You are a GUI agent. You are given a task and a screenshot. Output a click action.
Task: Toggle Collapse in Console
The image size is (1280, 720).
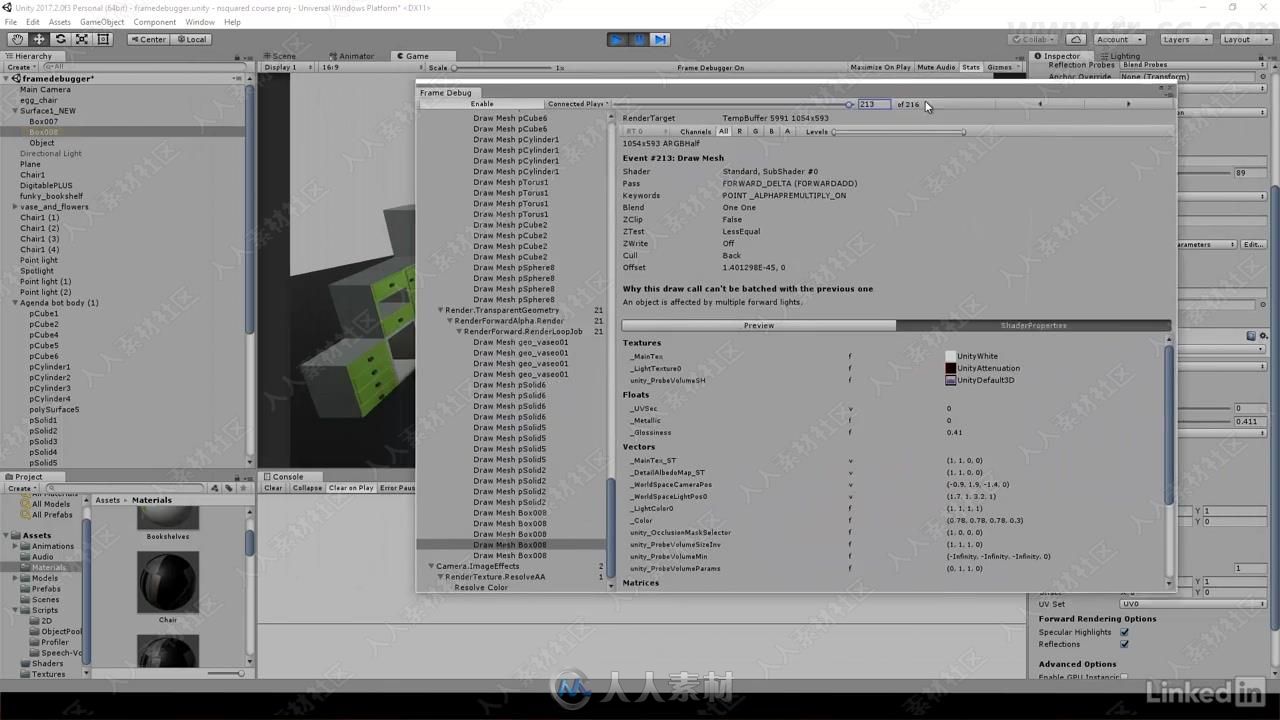(x=307, y=488)
